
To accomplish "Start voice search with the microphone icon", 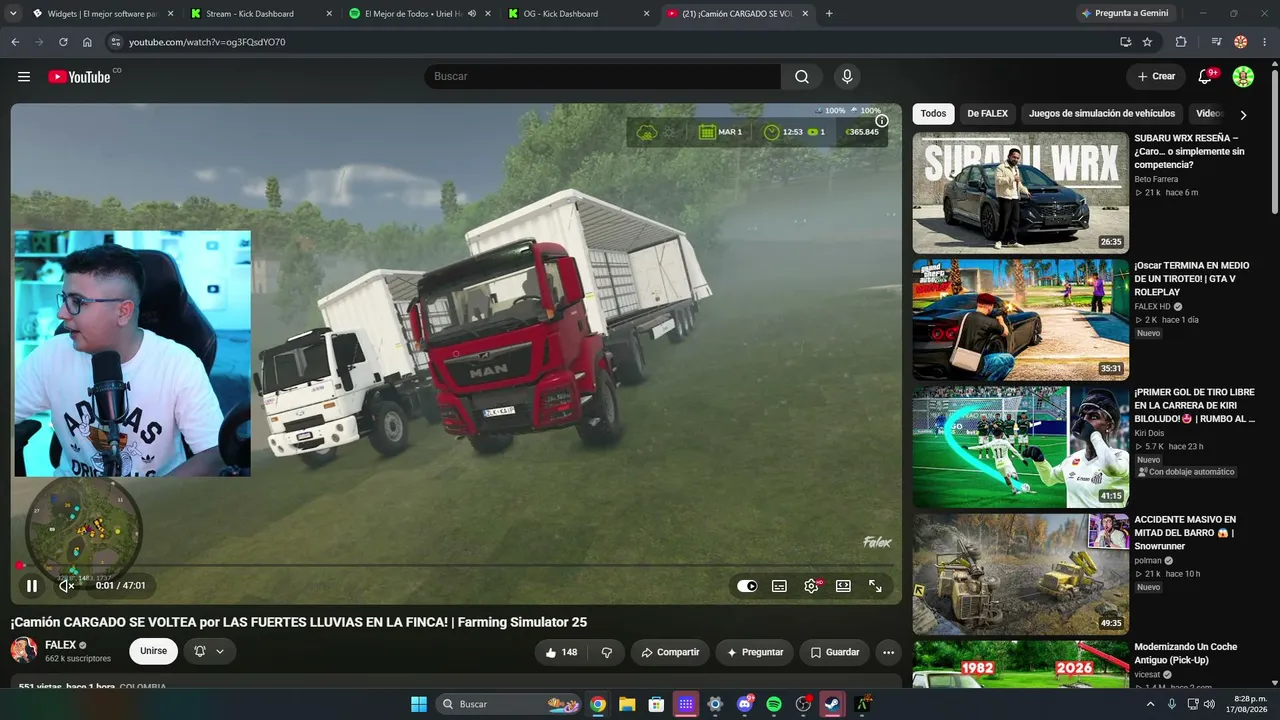I will pyautogui.click(x=847, y=77).
